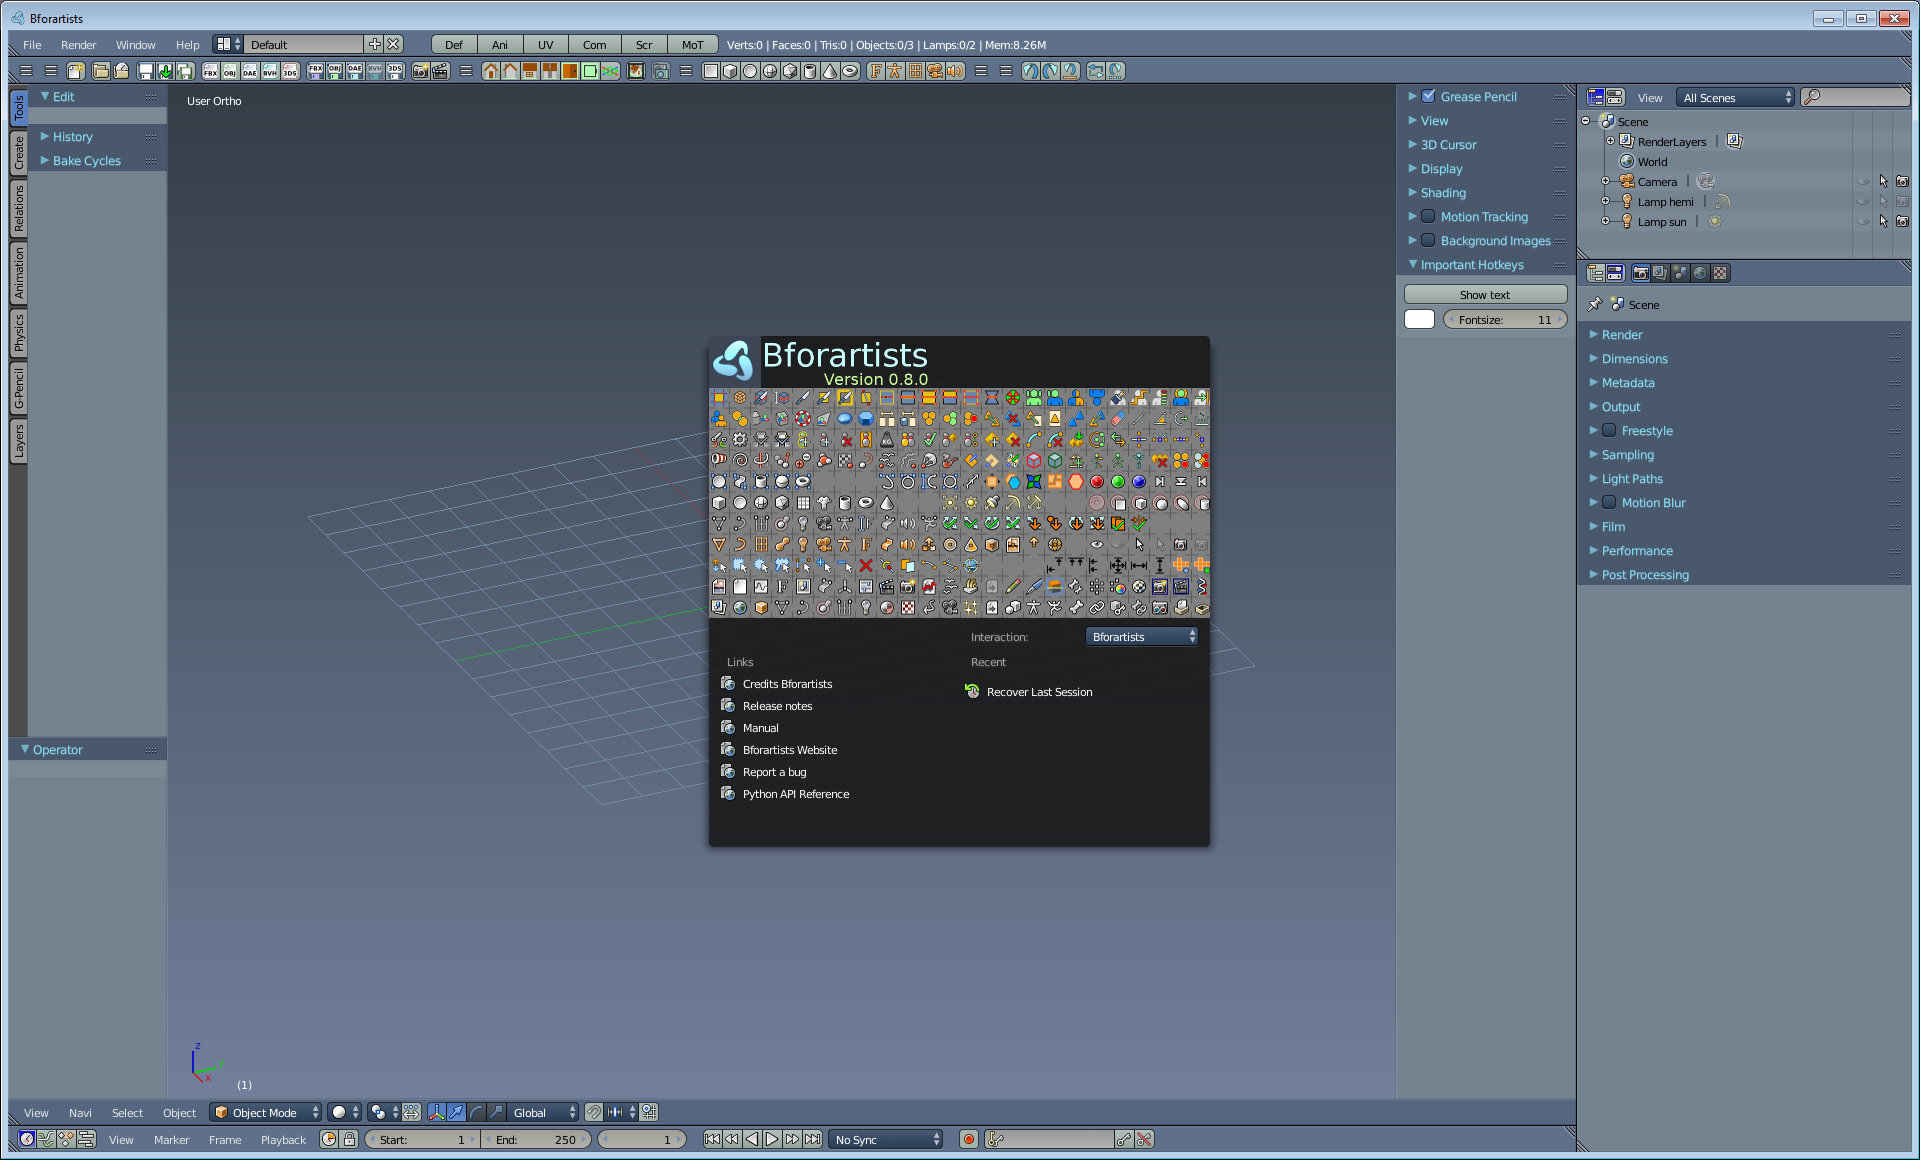Screen dimensions: 1920x1160
Task: Click the Render animation clapperboard icon
Action: coord(440,71)
